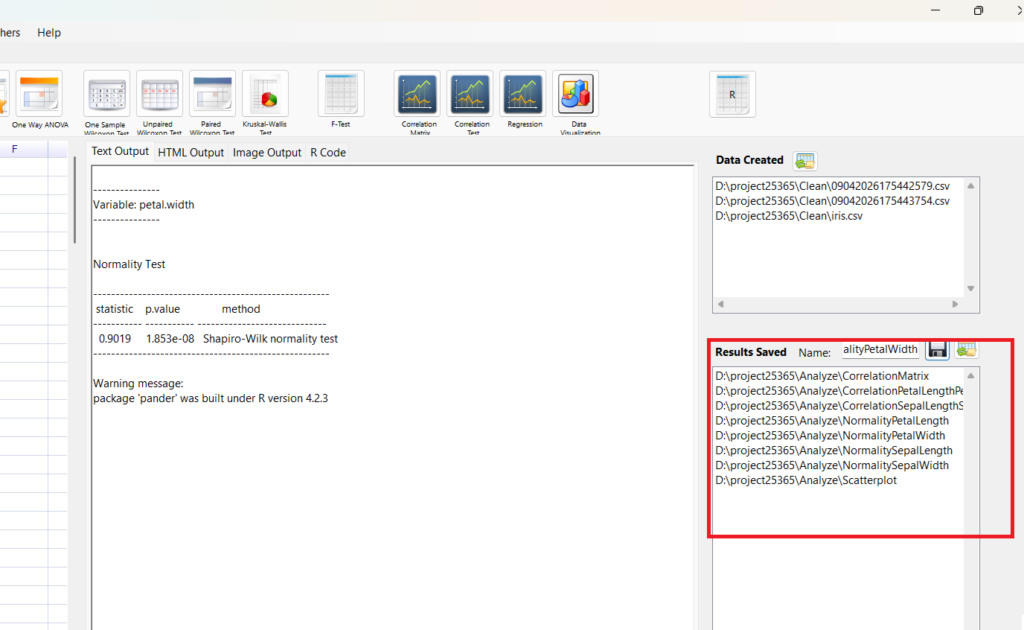Select the Paired Wilcoxon Test icon

click(x=212, y=95)
